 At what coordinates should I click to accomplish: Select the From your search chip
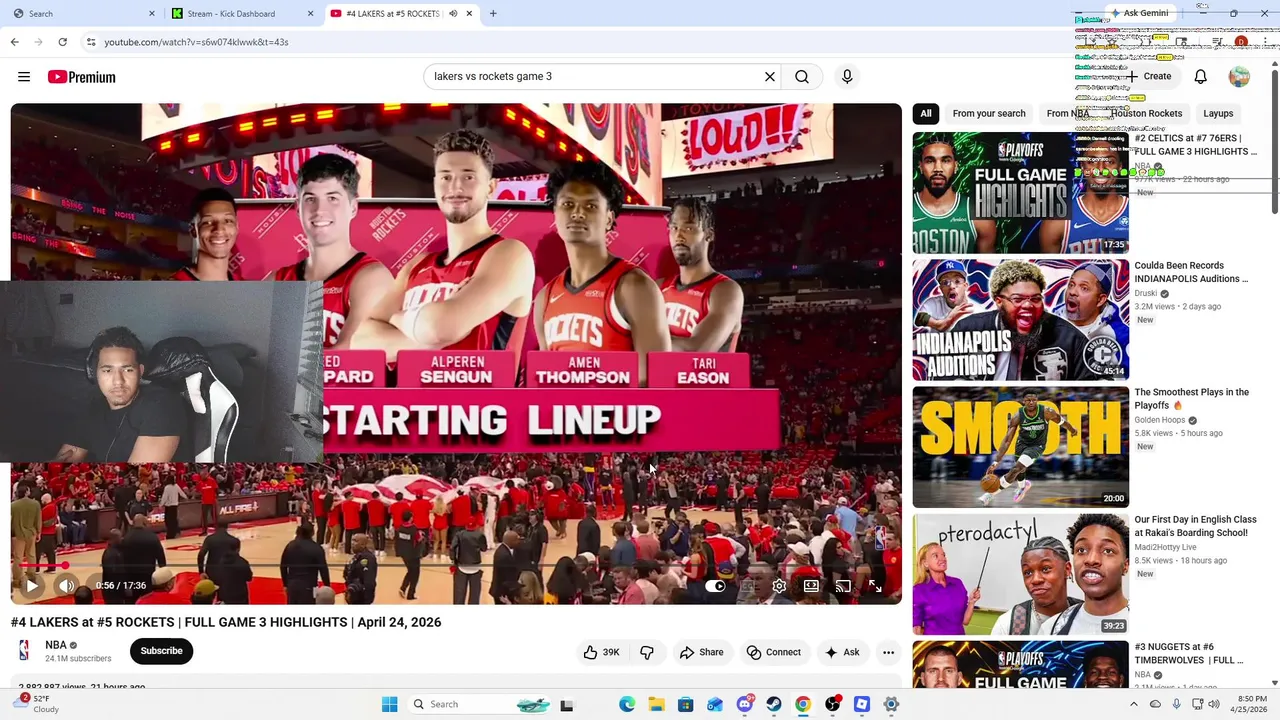(x=989, y=113)
